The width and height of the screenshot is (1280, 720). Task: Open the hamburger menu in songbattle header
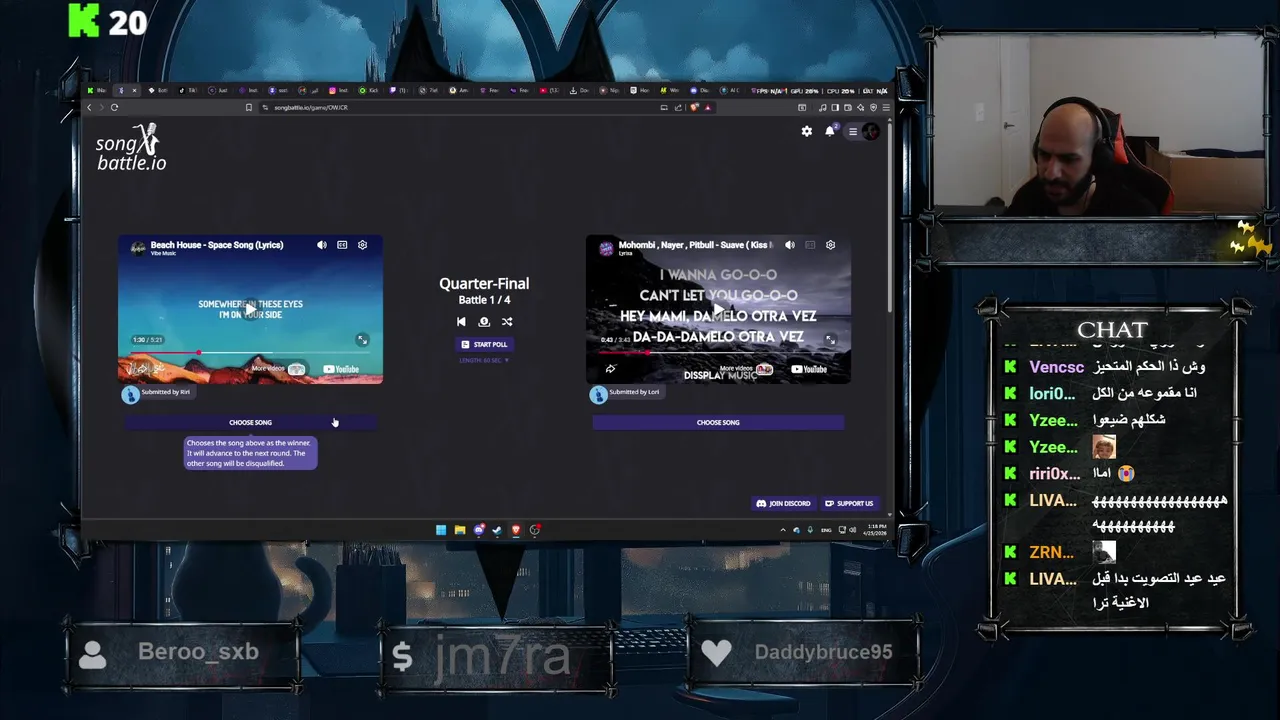852,131
